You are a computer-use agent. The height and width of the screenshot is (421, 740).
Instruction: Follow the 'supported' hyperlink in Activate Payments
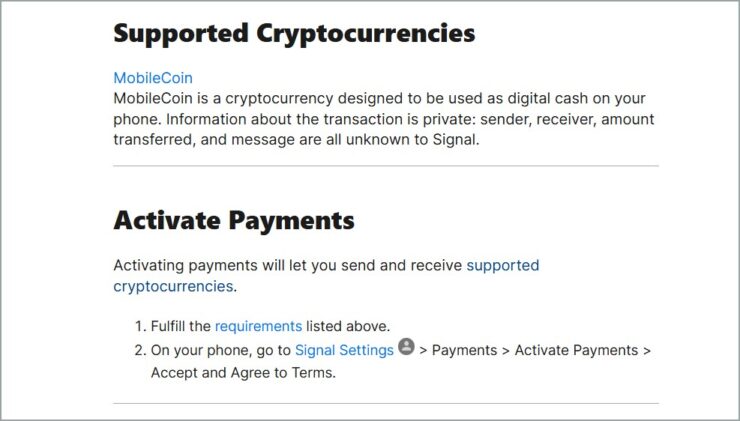pyautogui.click(x=503, y=265)
